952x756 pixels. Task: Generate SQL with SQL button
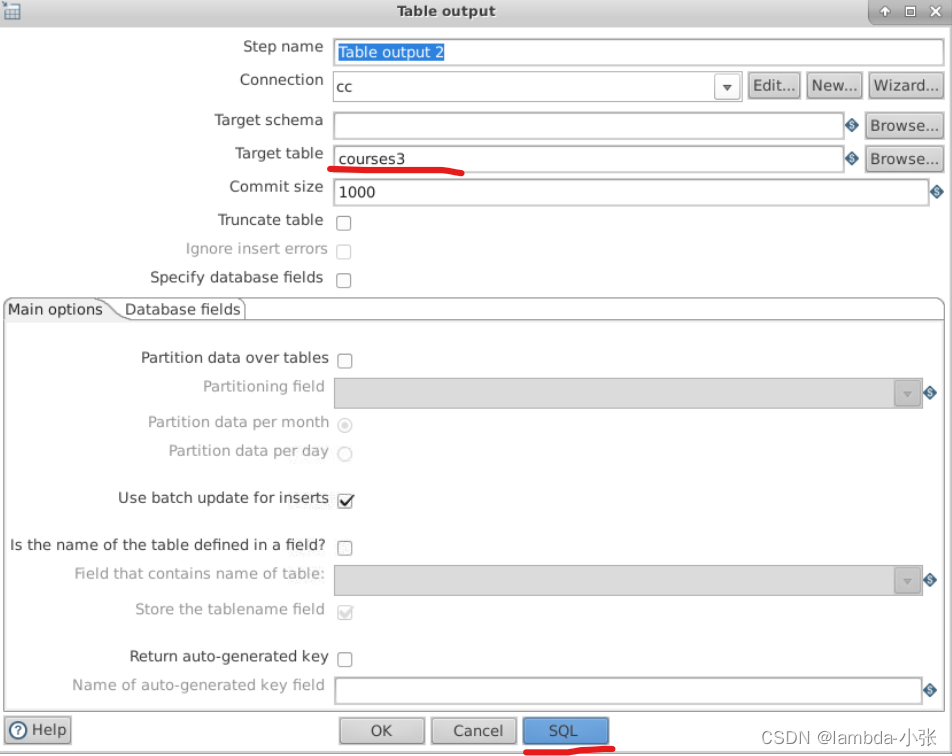click(x=566, y=730)
